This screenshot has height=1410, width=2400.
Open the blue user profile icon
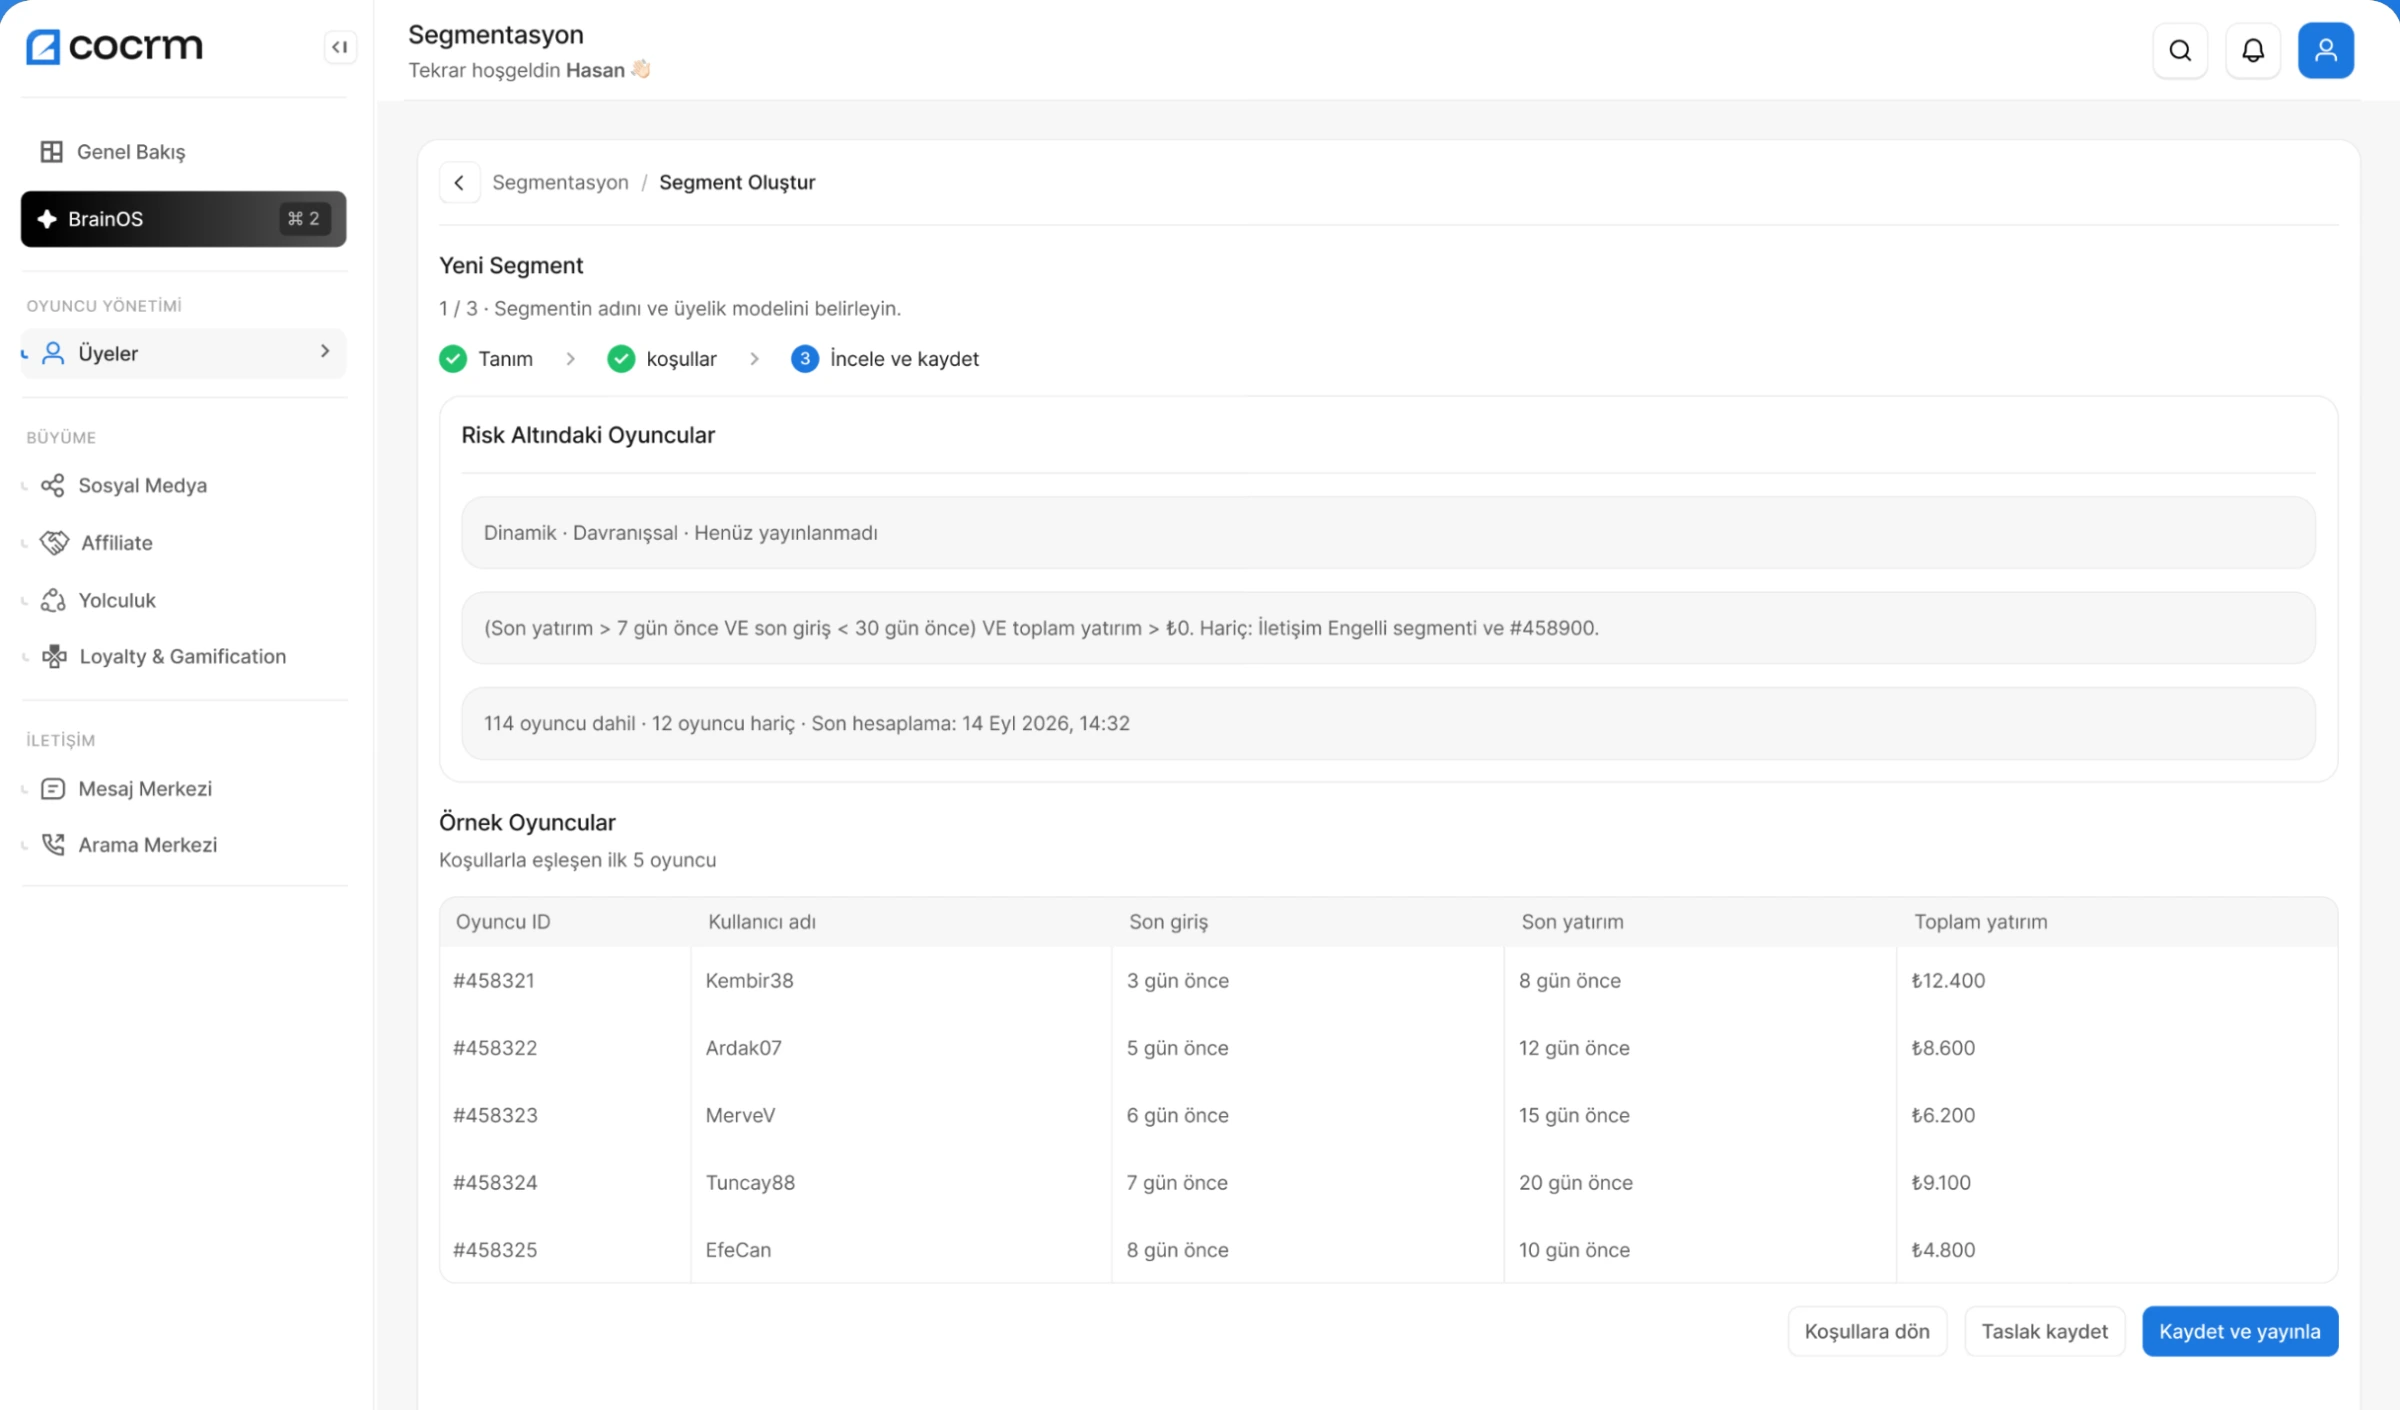point(2326,50)
